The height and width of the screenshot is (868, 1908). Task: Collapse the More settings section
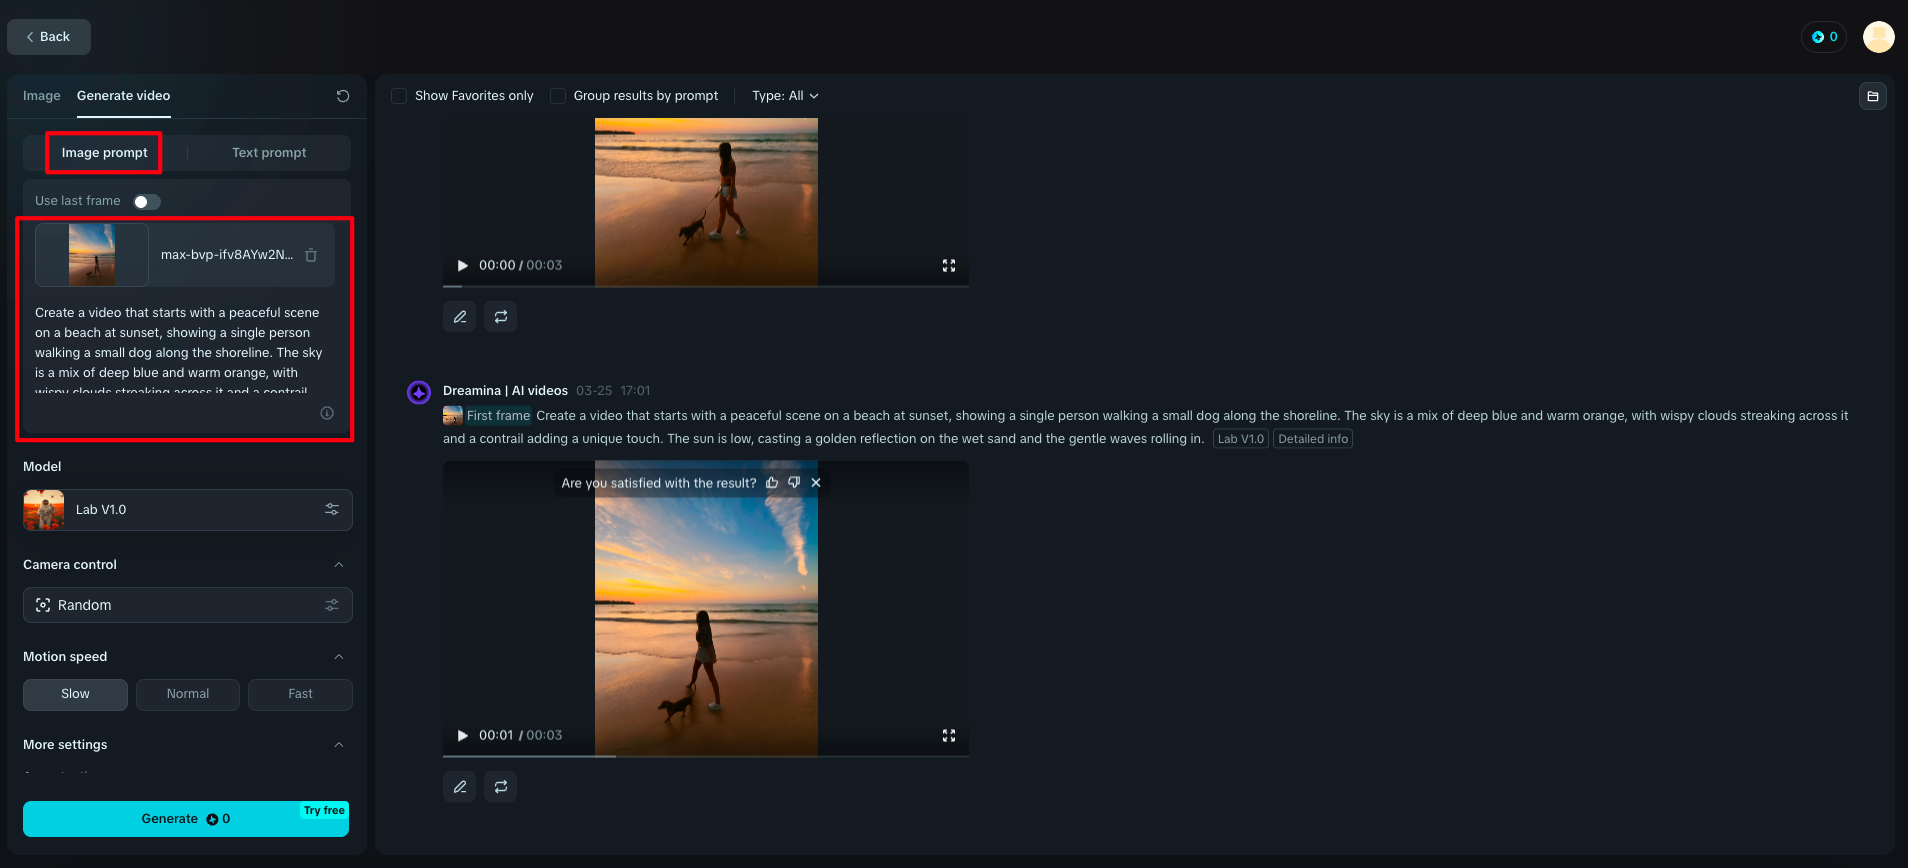(x=339, y=745)
